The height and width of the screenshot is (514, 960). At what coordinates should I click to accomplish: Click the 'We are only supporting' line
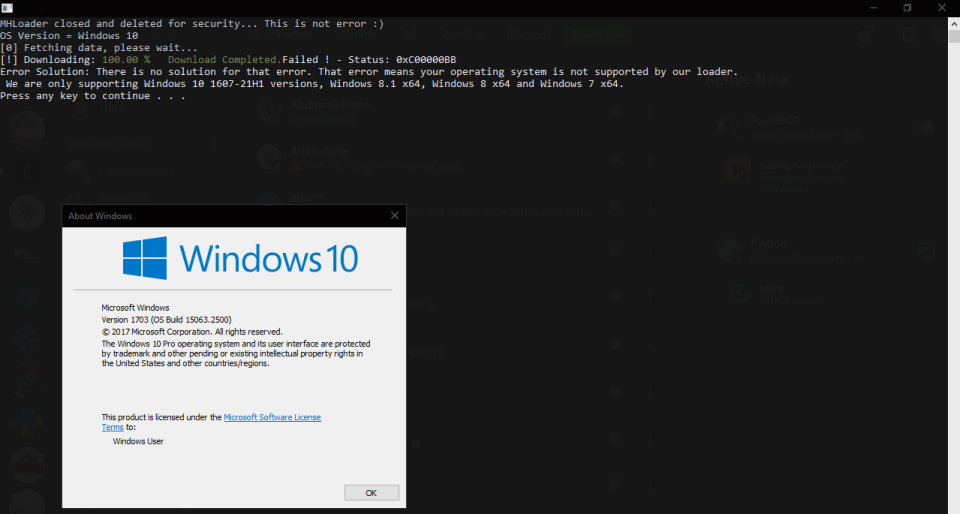(x=315, y=84)
